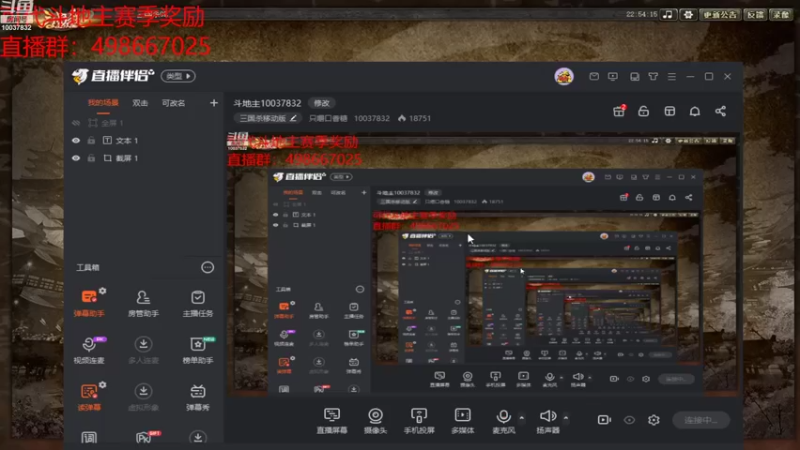Add 摄像头 camera source
800x450 pixels.
(376, 420)
